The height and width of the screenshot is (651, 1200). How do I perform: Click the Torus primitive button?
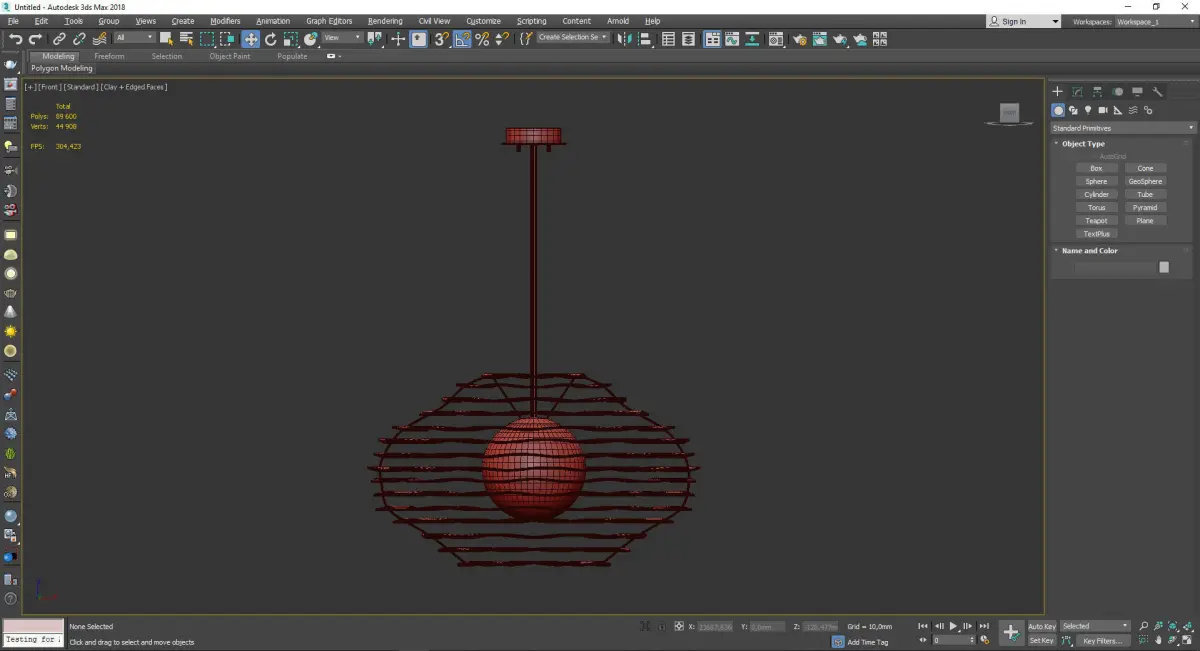(x=1096, y=208)
